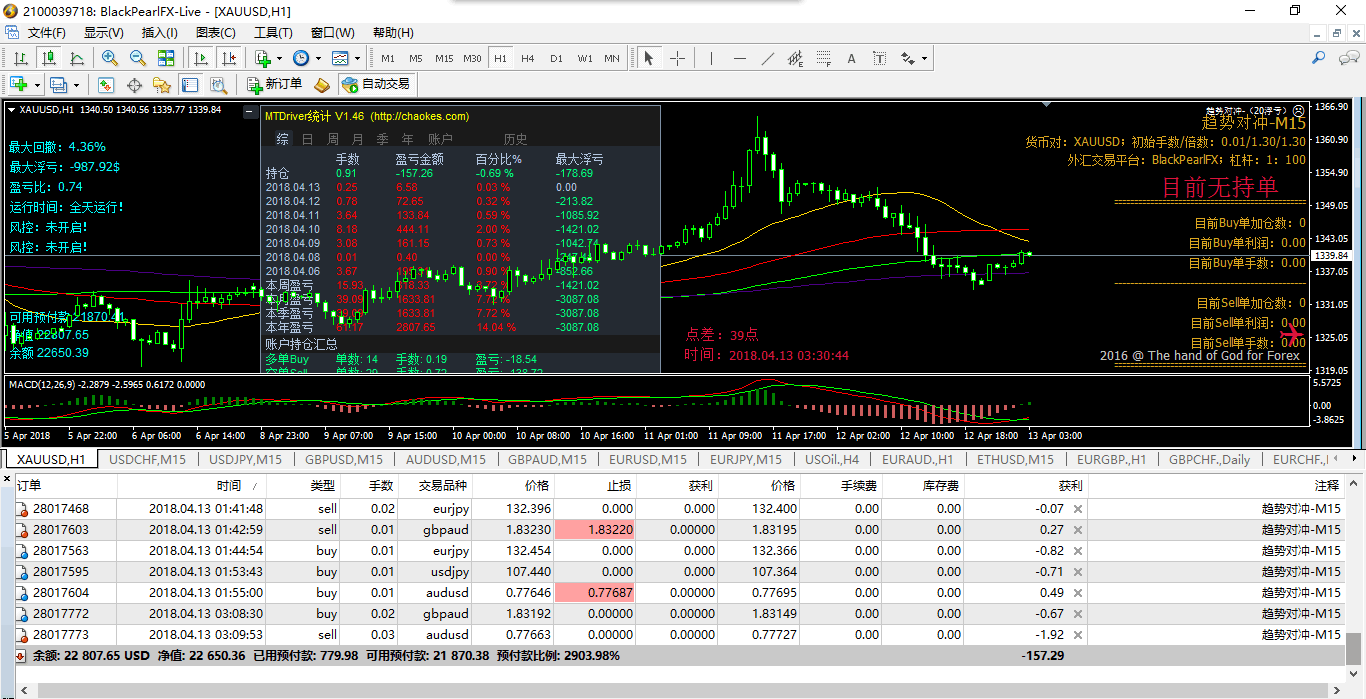Toggle the 自动交易 auto trading button

(x=376, y=84)
